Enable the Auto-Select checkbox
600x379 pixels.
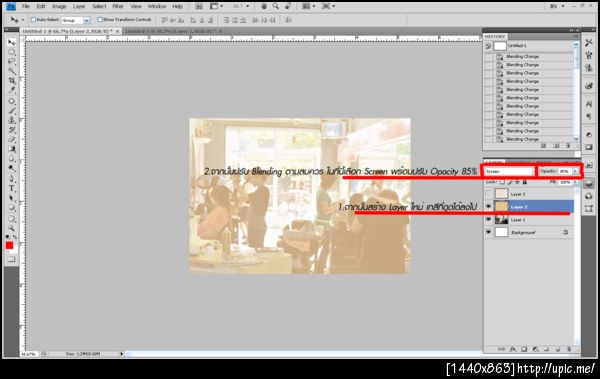[x=33, y=20]
